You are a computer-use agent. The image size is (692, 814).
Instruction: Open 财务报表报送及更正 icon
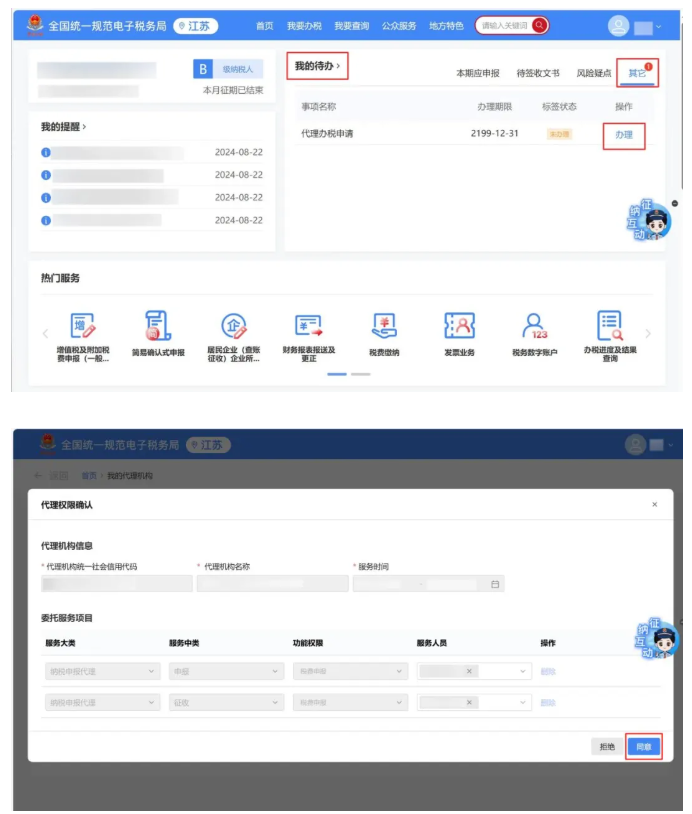click(309, 325)
